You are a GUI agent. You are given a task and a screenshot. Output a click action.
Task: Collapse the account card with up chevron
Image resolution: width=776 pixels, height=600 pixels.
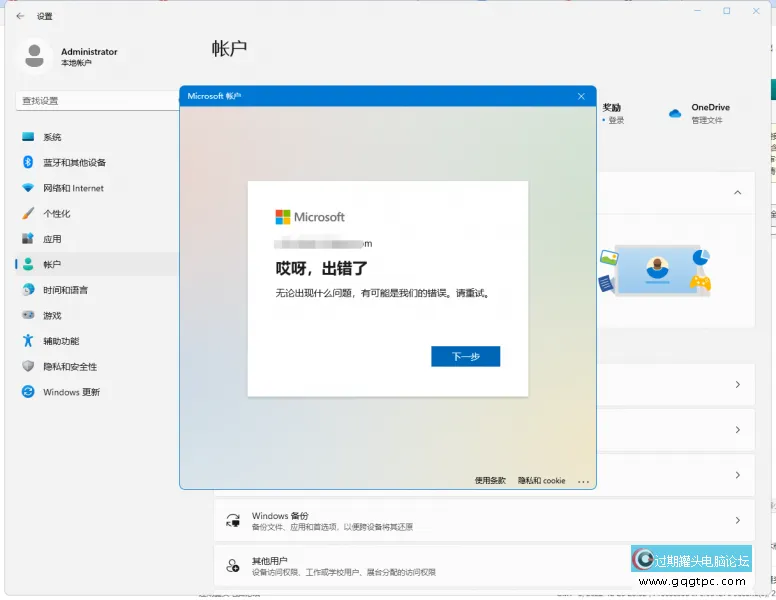click(x=737, y=192)
